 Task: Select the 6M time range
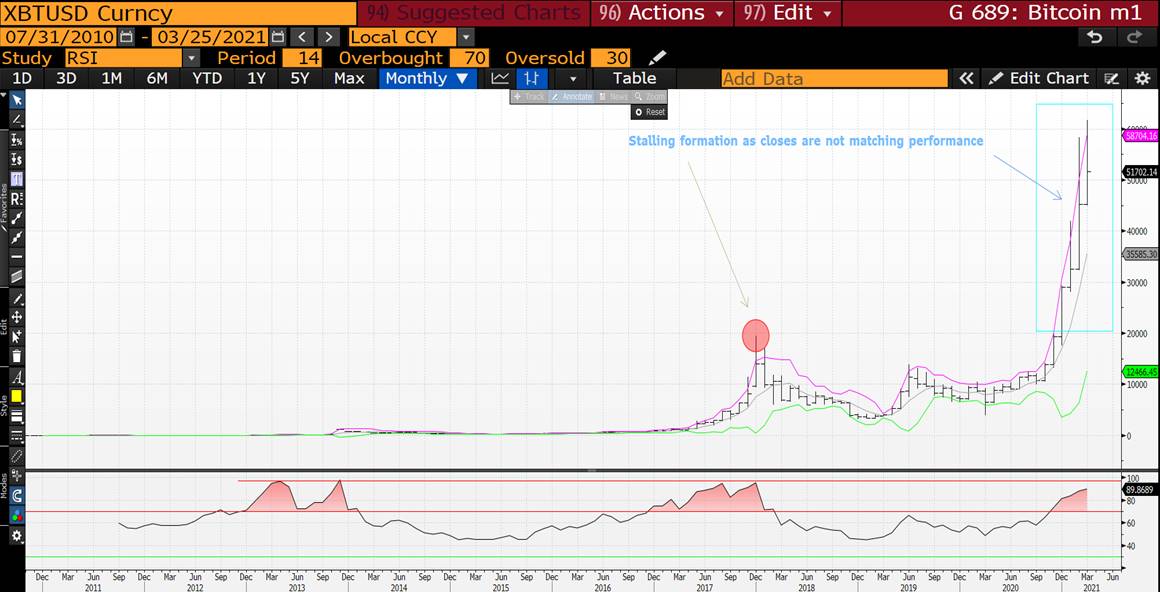(x=157, y=78)
